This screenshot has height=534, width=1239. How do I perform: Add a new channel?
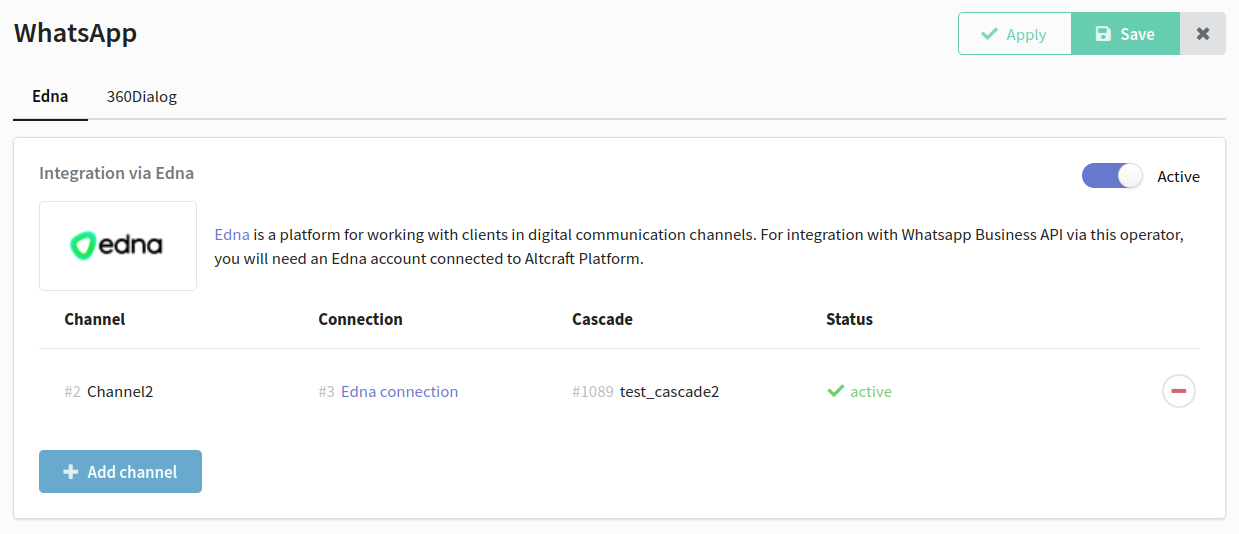pos(120,472)
